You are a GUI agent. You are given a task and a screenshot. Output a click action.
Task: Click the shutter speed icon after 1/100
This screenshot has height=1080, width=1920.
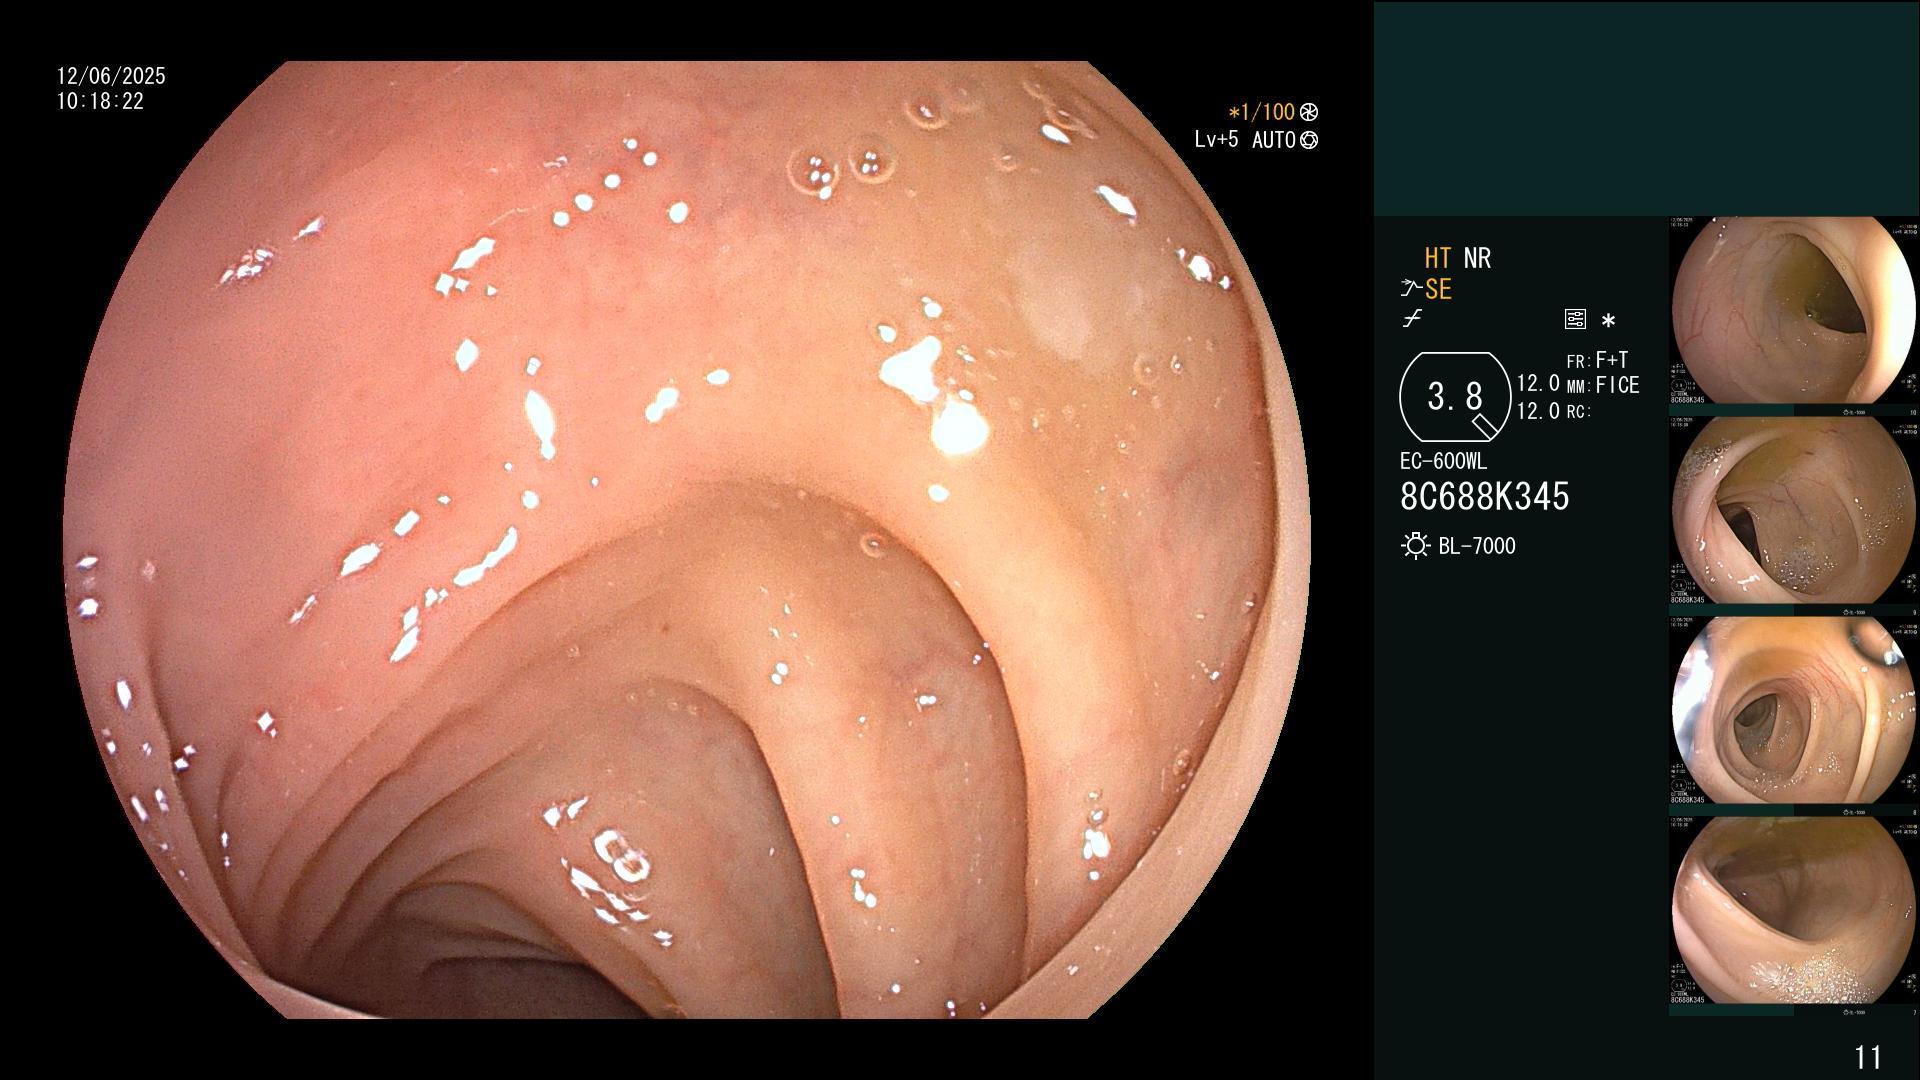pos(1309,112)
